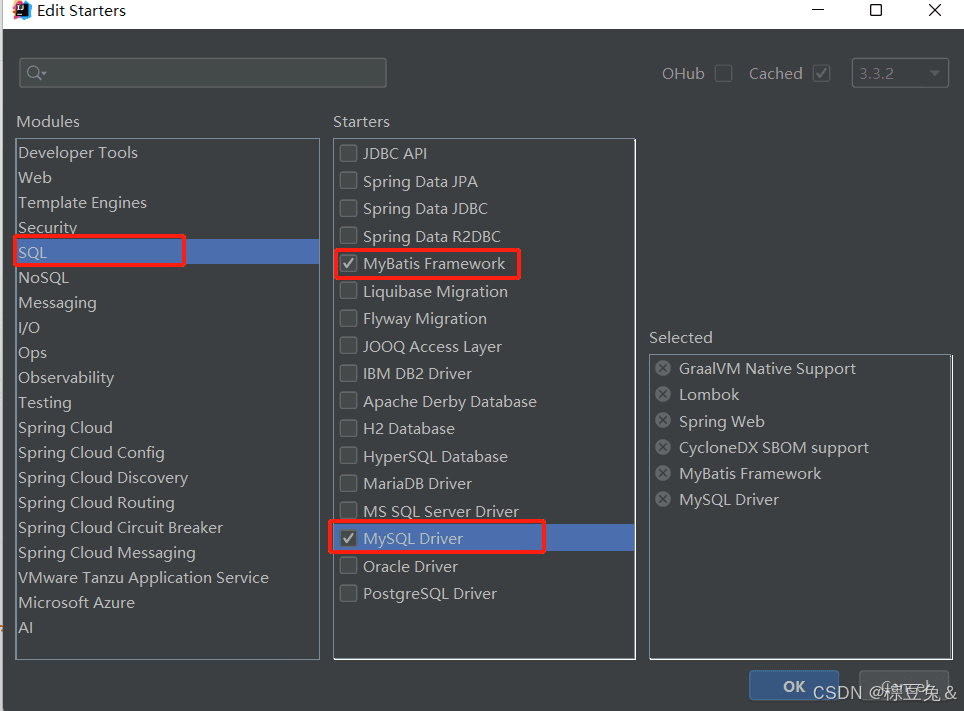Click the search magnifier icon
This screenshot has height=711, width=964.
(36, 73)
